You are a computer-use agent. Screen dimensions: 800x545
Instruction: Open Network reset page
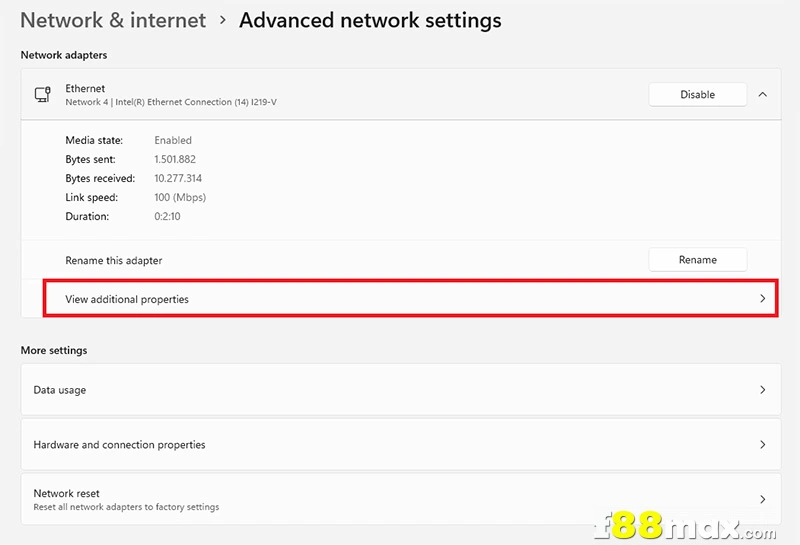(x=401, y=499)
